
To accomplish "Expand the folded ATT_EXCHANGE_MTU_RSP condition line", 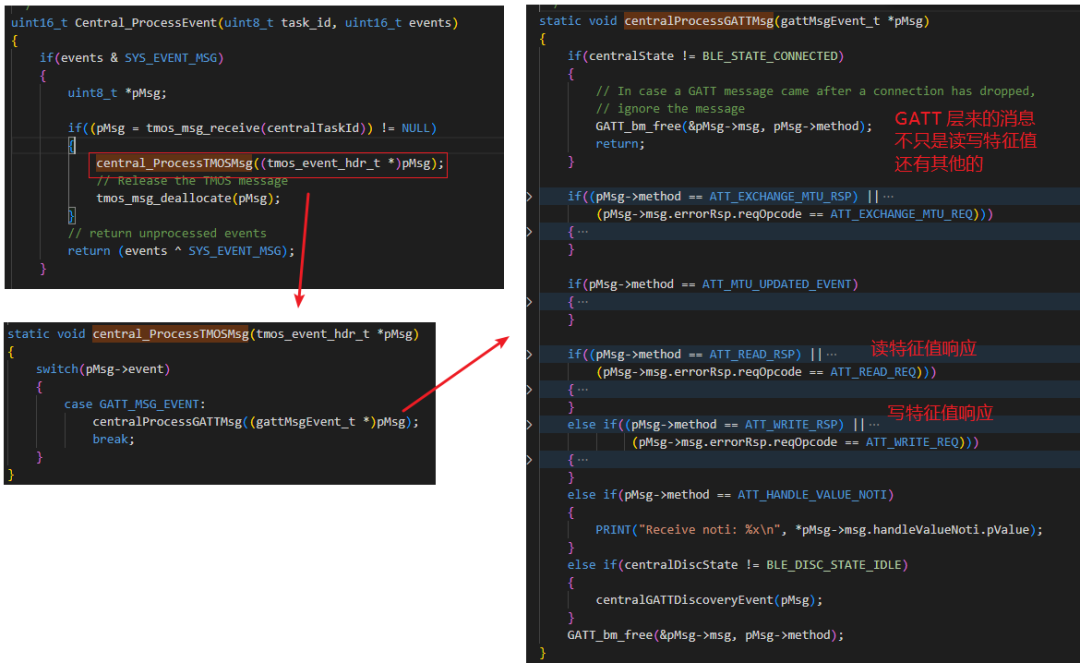I will pyautogui.click(x=530, y=196).
